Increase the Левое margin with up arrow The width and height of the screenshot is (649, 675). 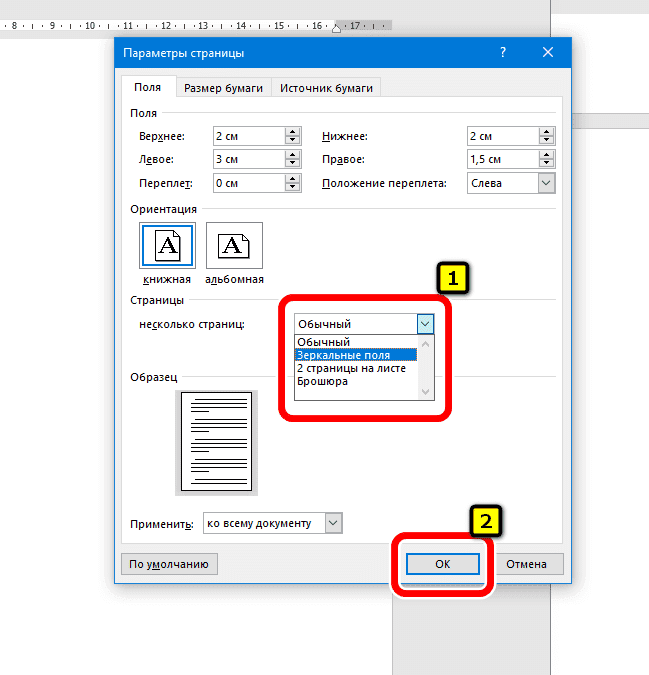point(292,155)
